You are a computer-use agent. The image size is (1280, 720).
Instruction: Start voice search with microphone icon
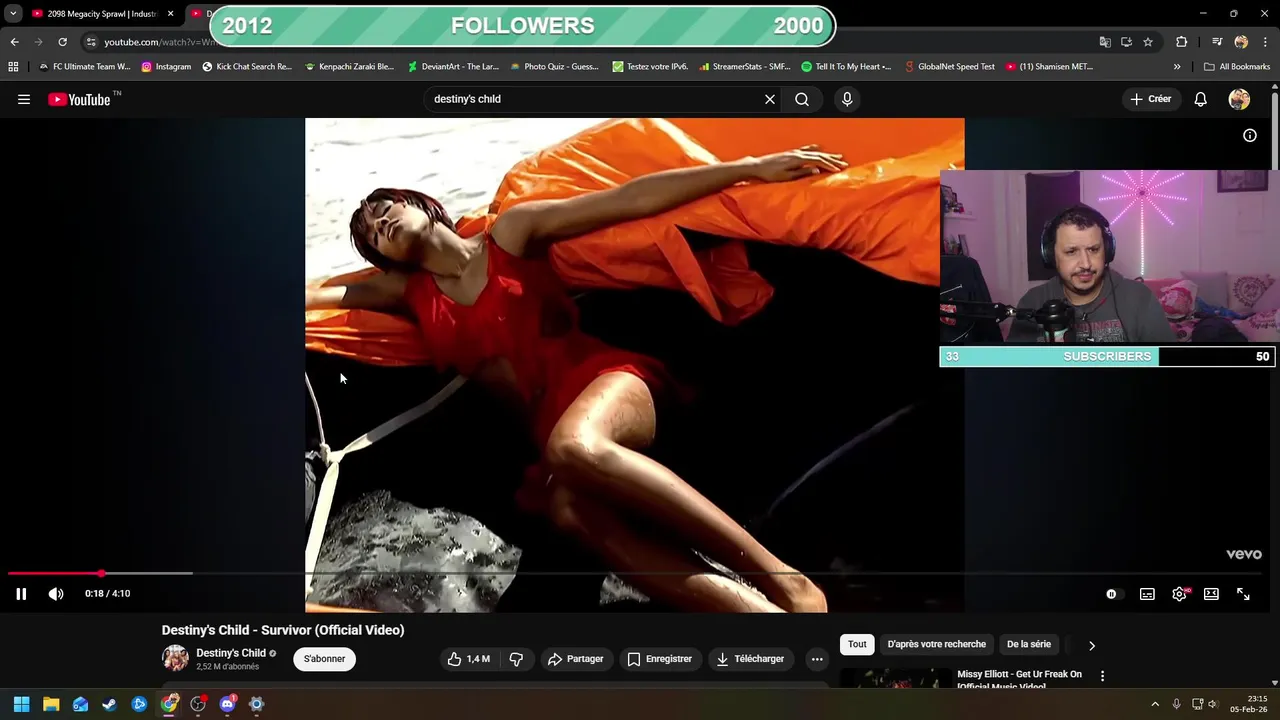(x=847, y=99)
